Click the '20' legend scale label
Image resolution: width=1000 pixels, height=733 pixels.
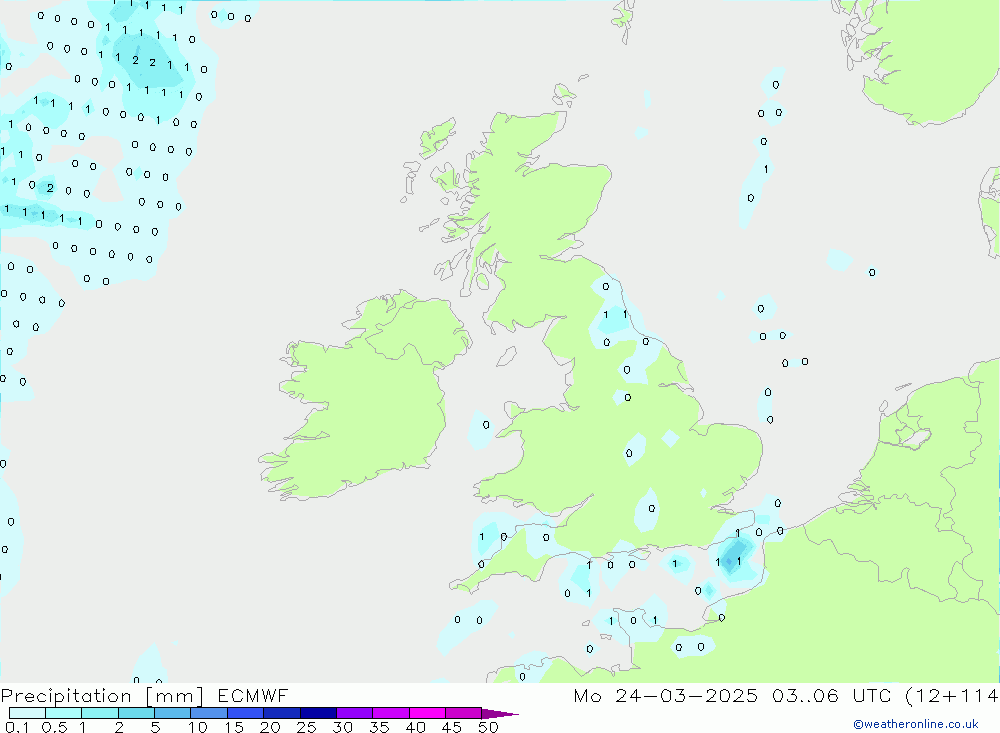[270, 727]
